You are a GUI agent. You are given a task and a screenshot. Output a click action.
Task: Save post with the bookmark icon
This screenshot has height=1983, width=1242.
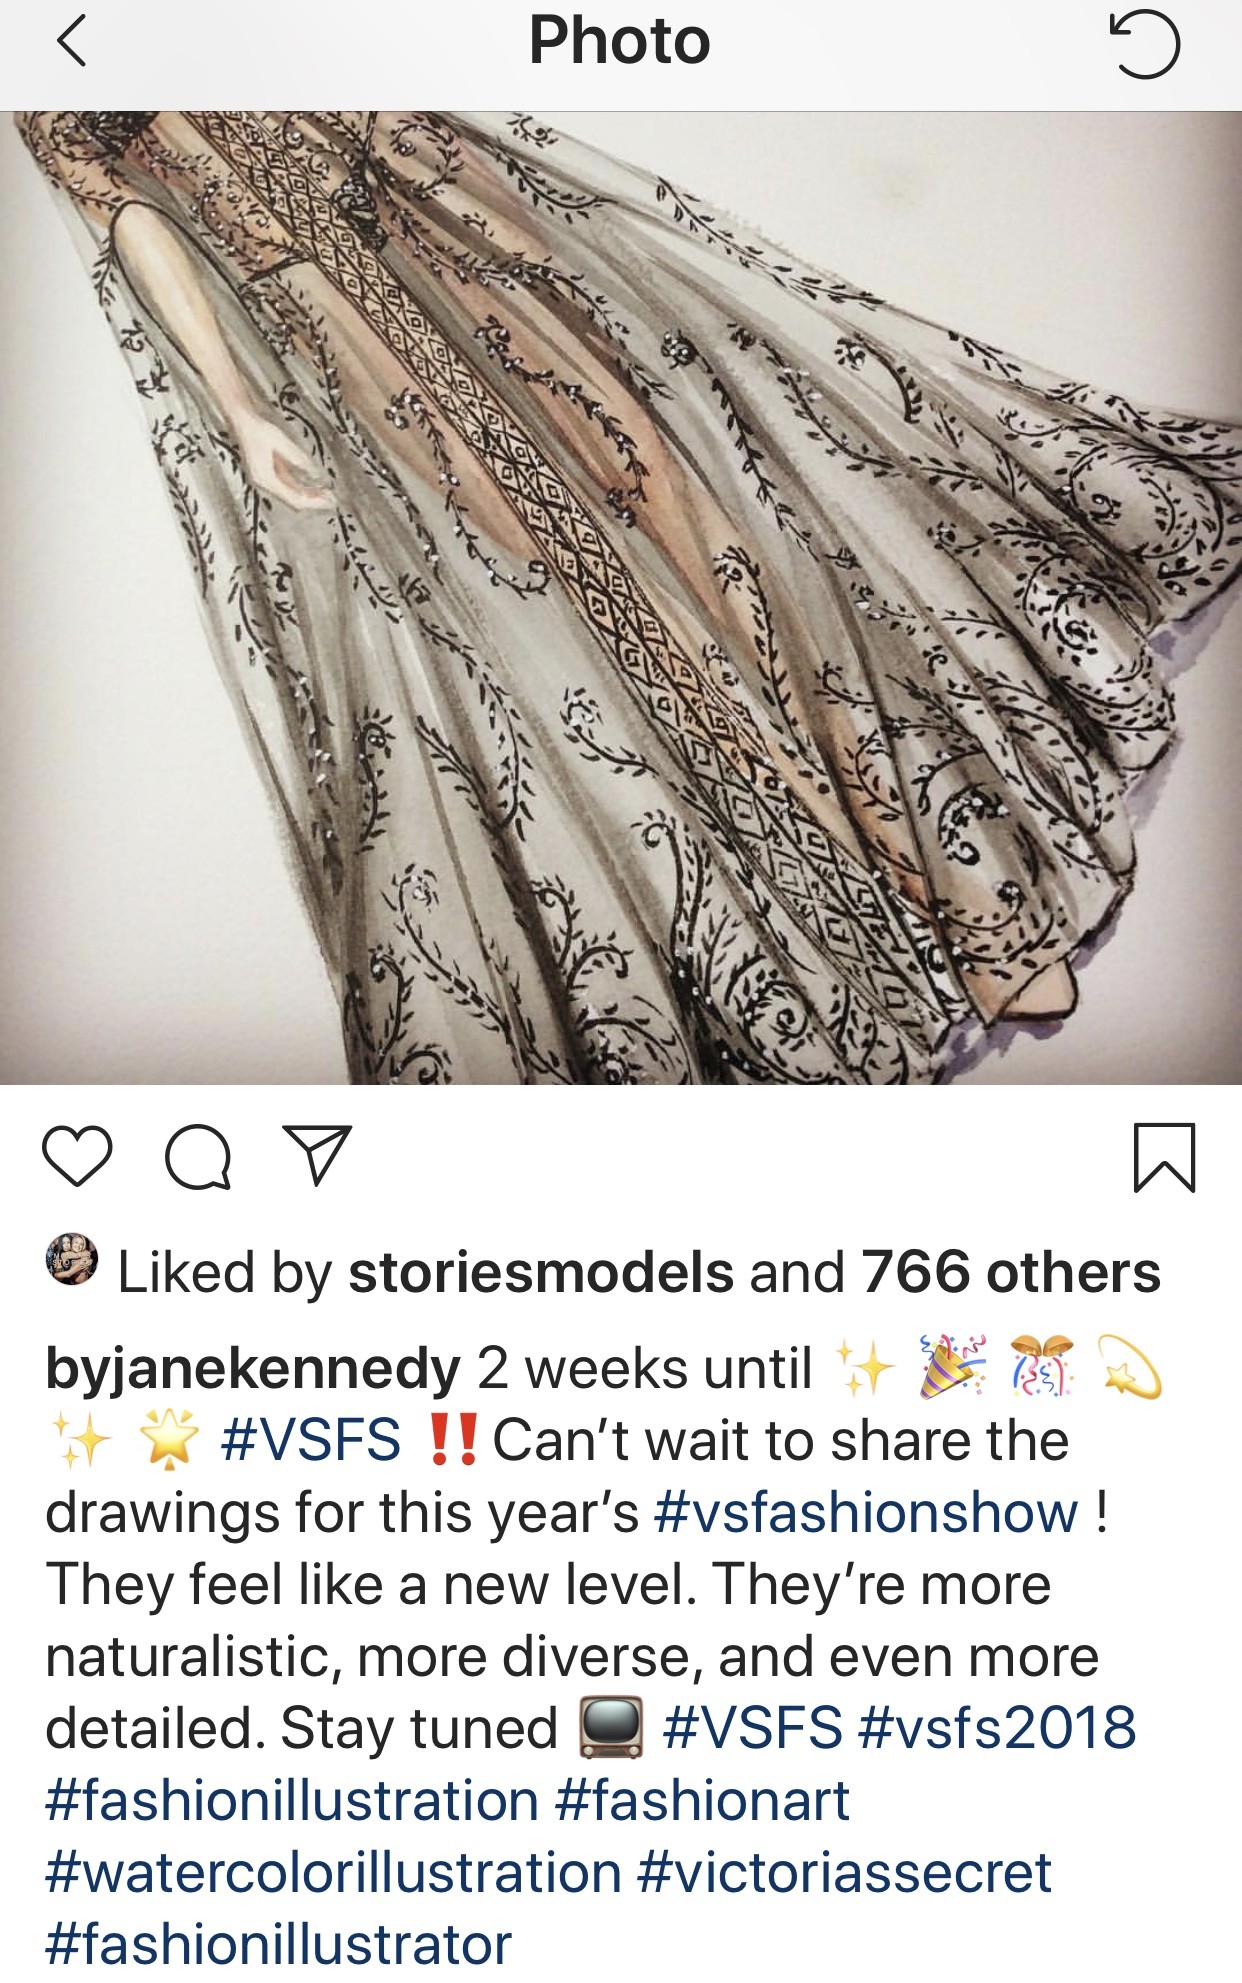point(1164,1158)
